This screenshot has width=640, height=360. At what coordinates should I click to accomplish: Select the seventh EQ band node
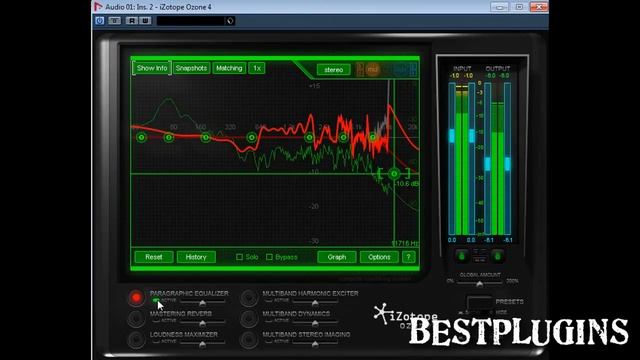[x=373, y=138]
